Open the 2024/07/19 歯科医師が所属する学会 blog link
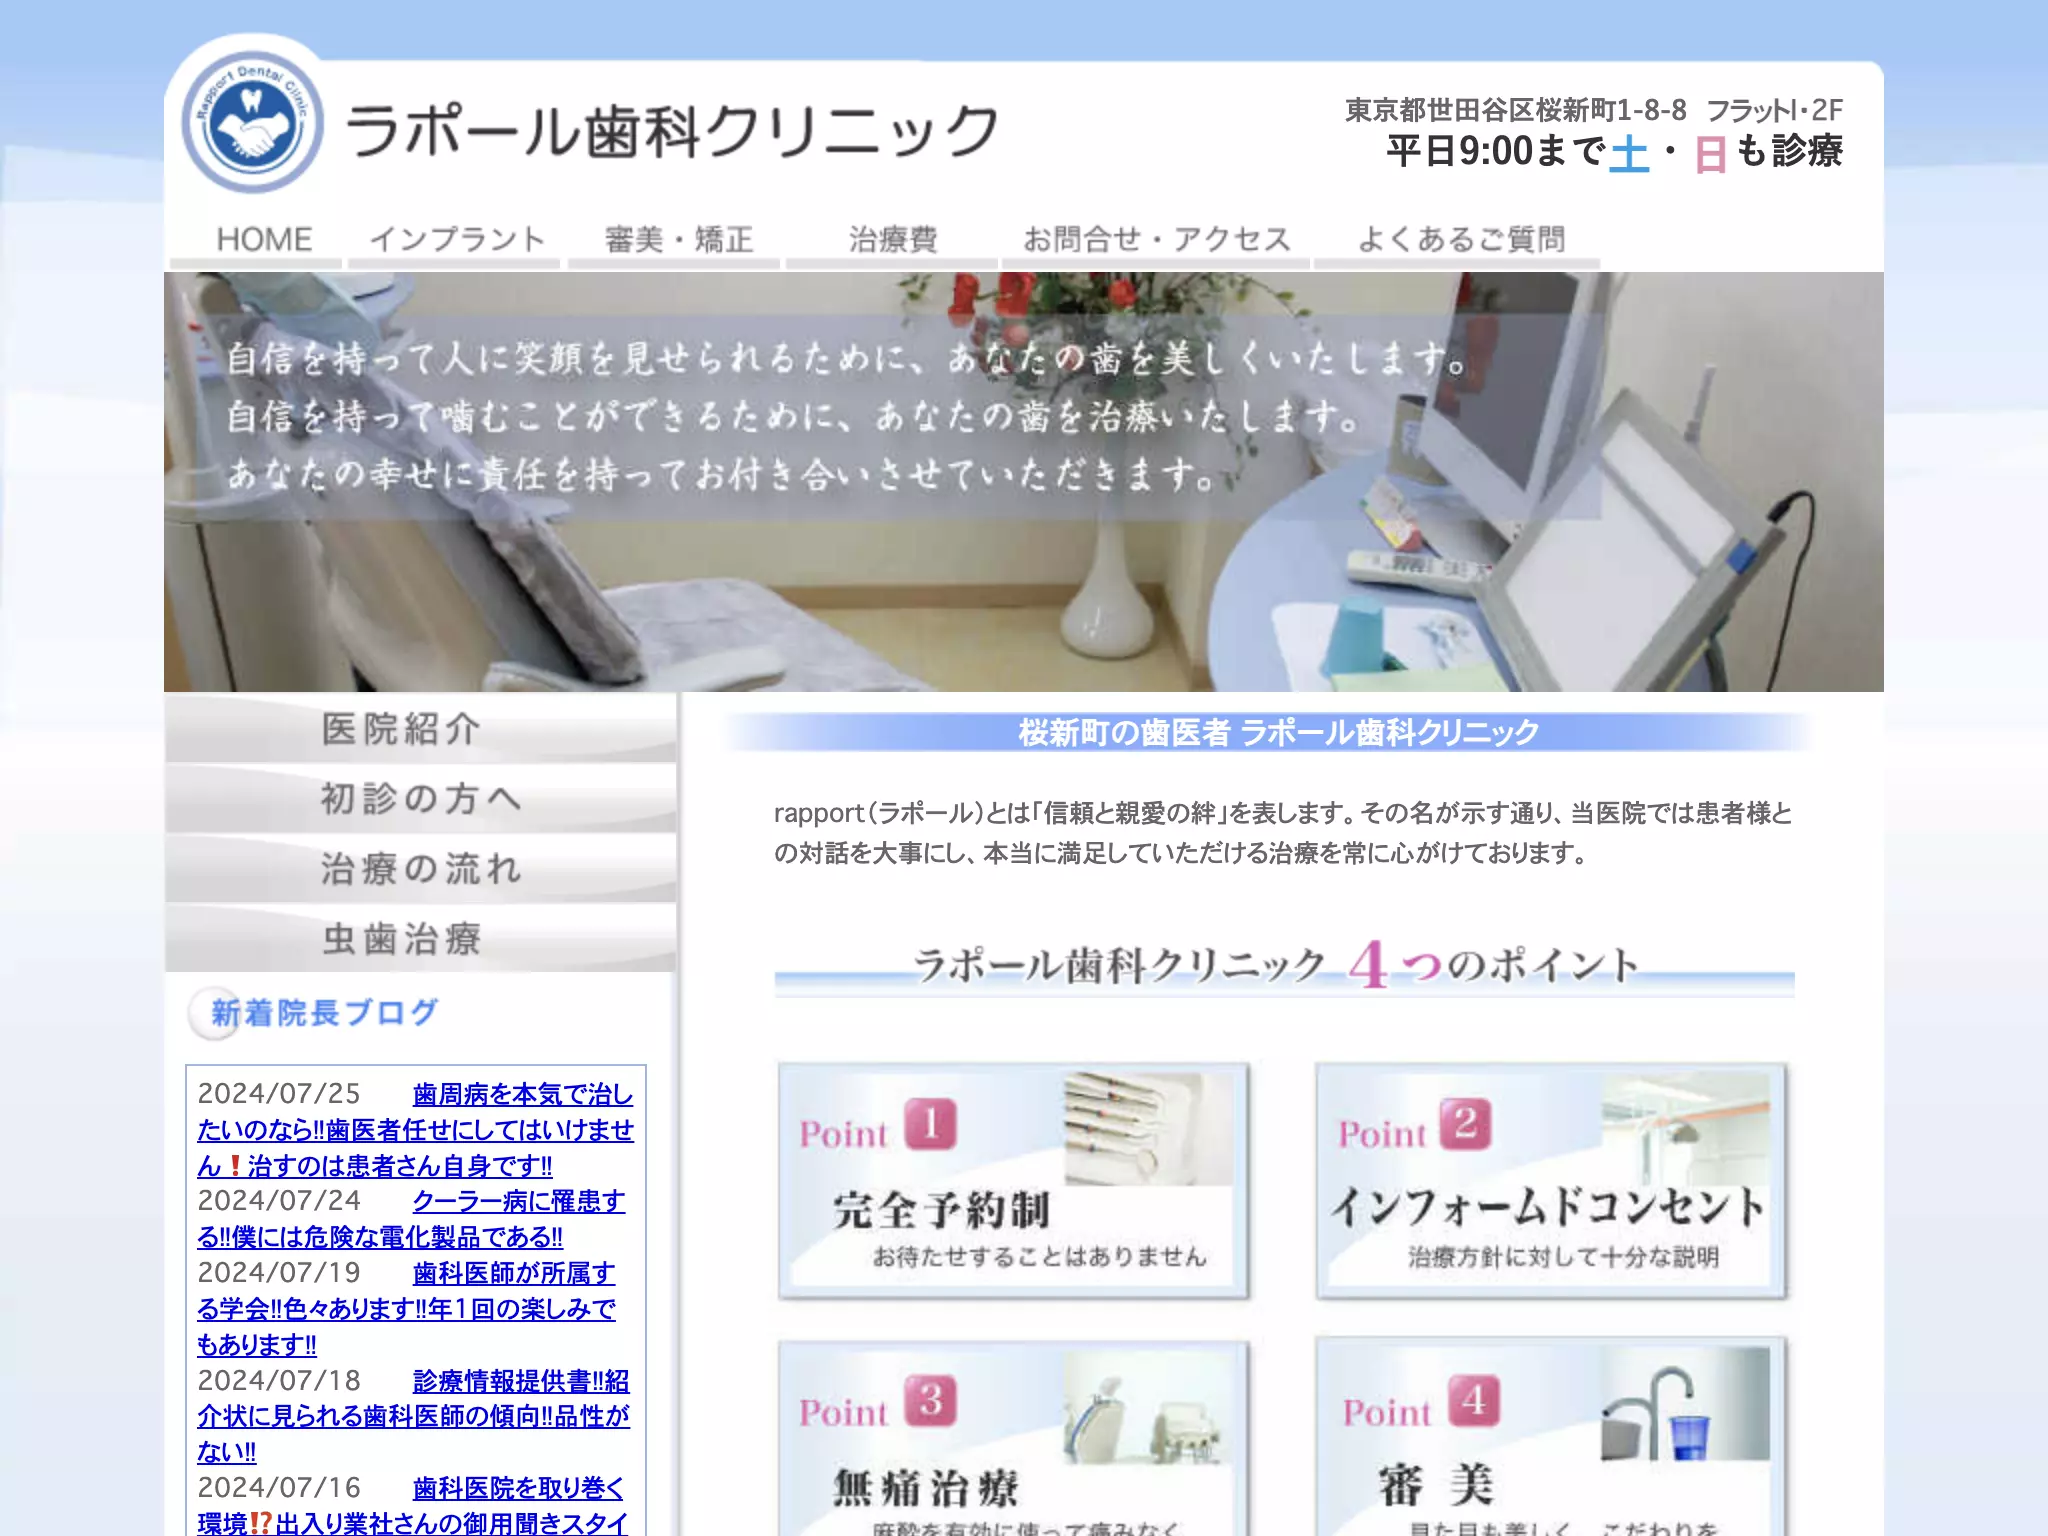This screenshot has height=1536, width=2048. pyautogui.click(x=406, y=1309)
